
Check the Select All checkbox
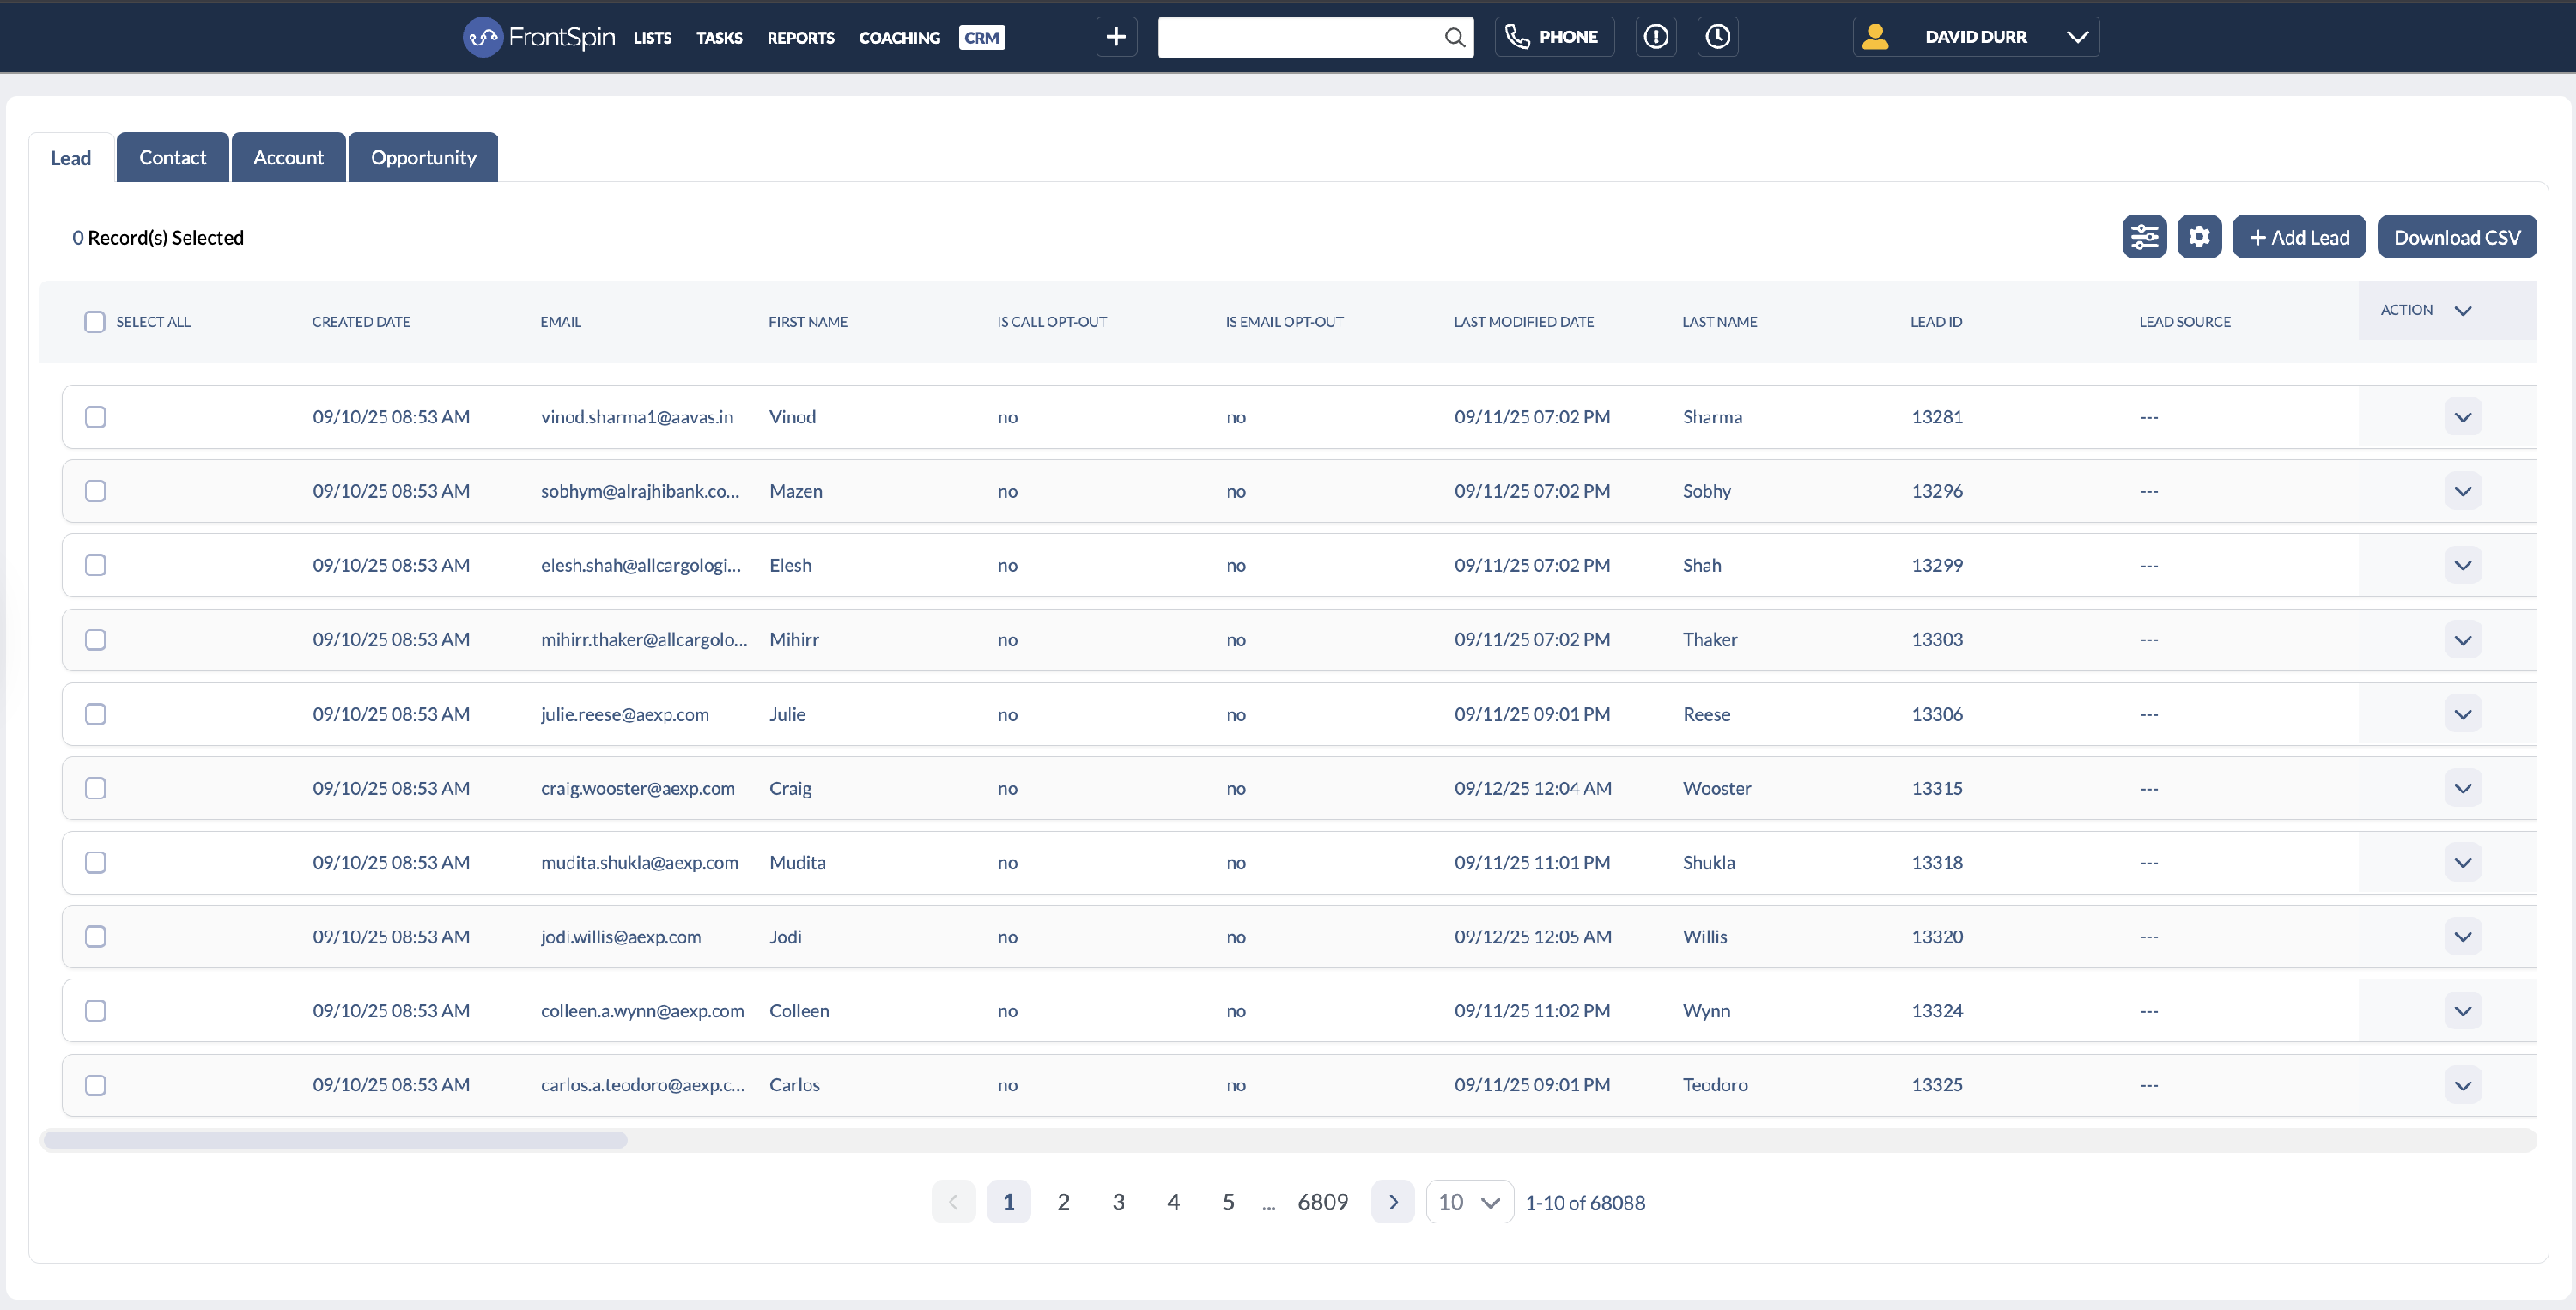pyautogui.click(x=95, y=322)
